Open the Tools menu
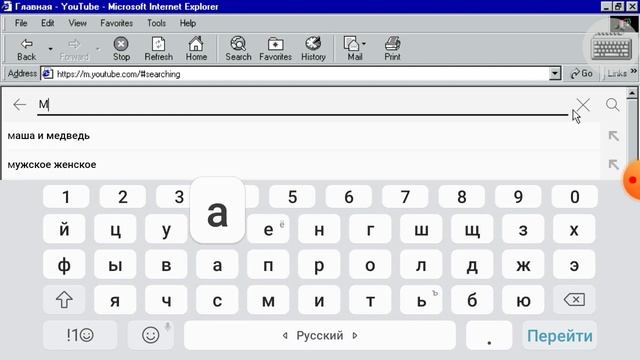Screen dimensions: 640x360 click(x=156, y=23)
